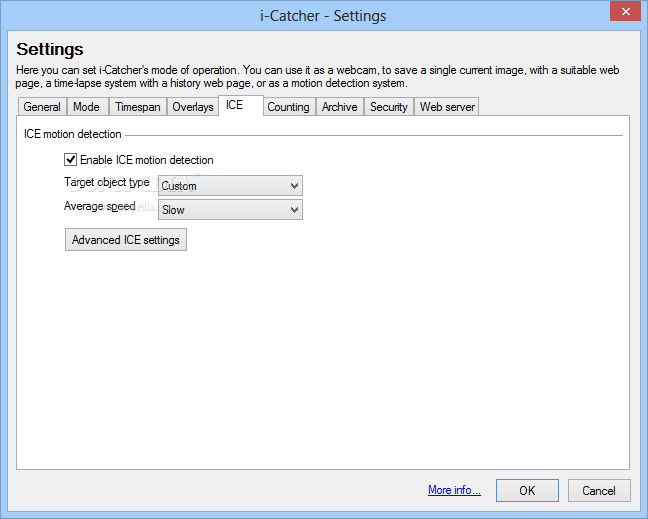This screenshot has width=648, height=519.
Task: Switch to the Archive tab
Action: (340, 107)
